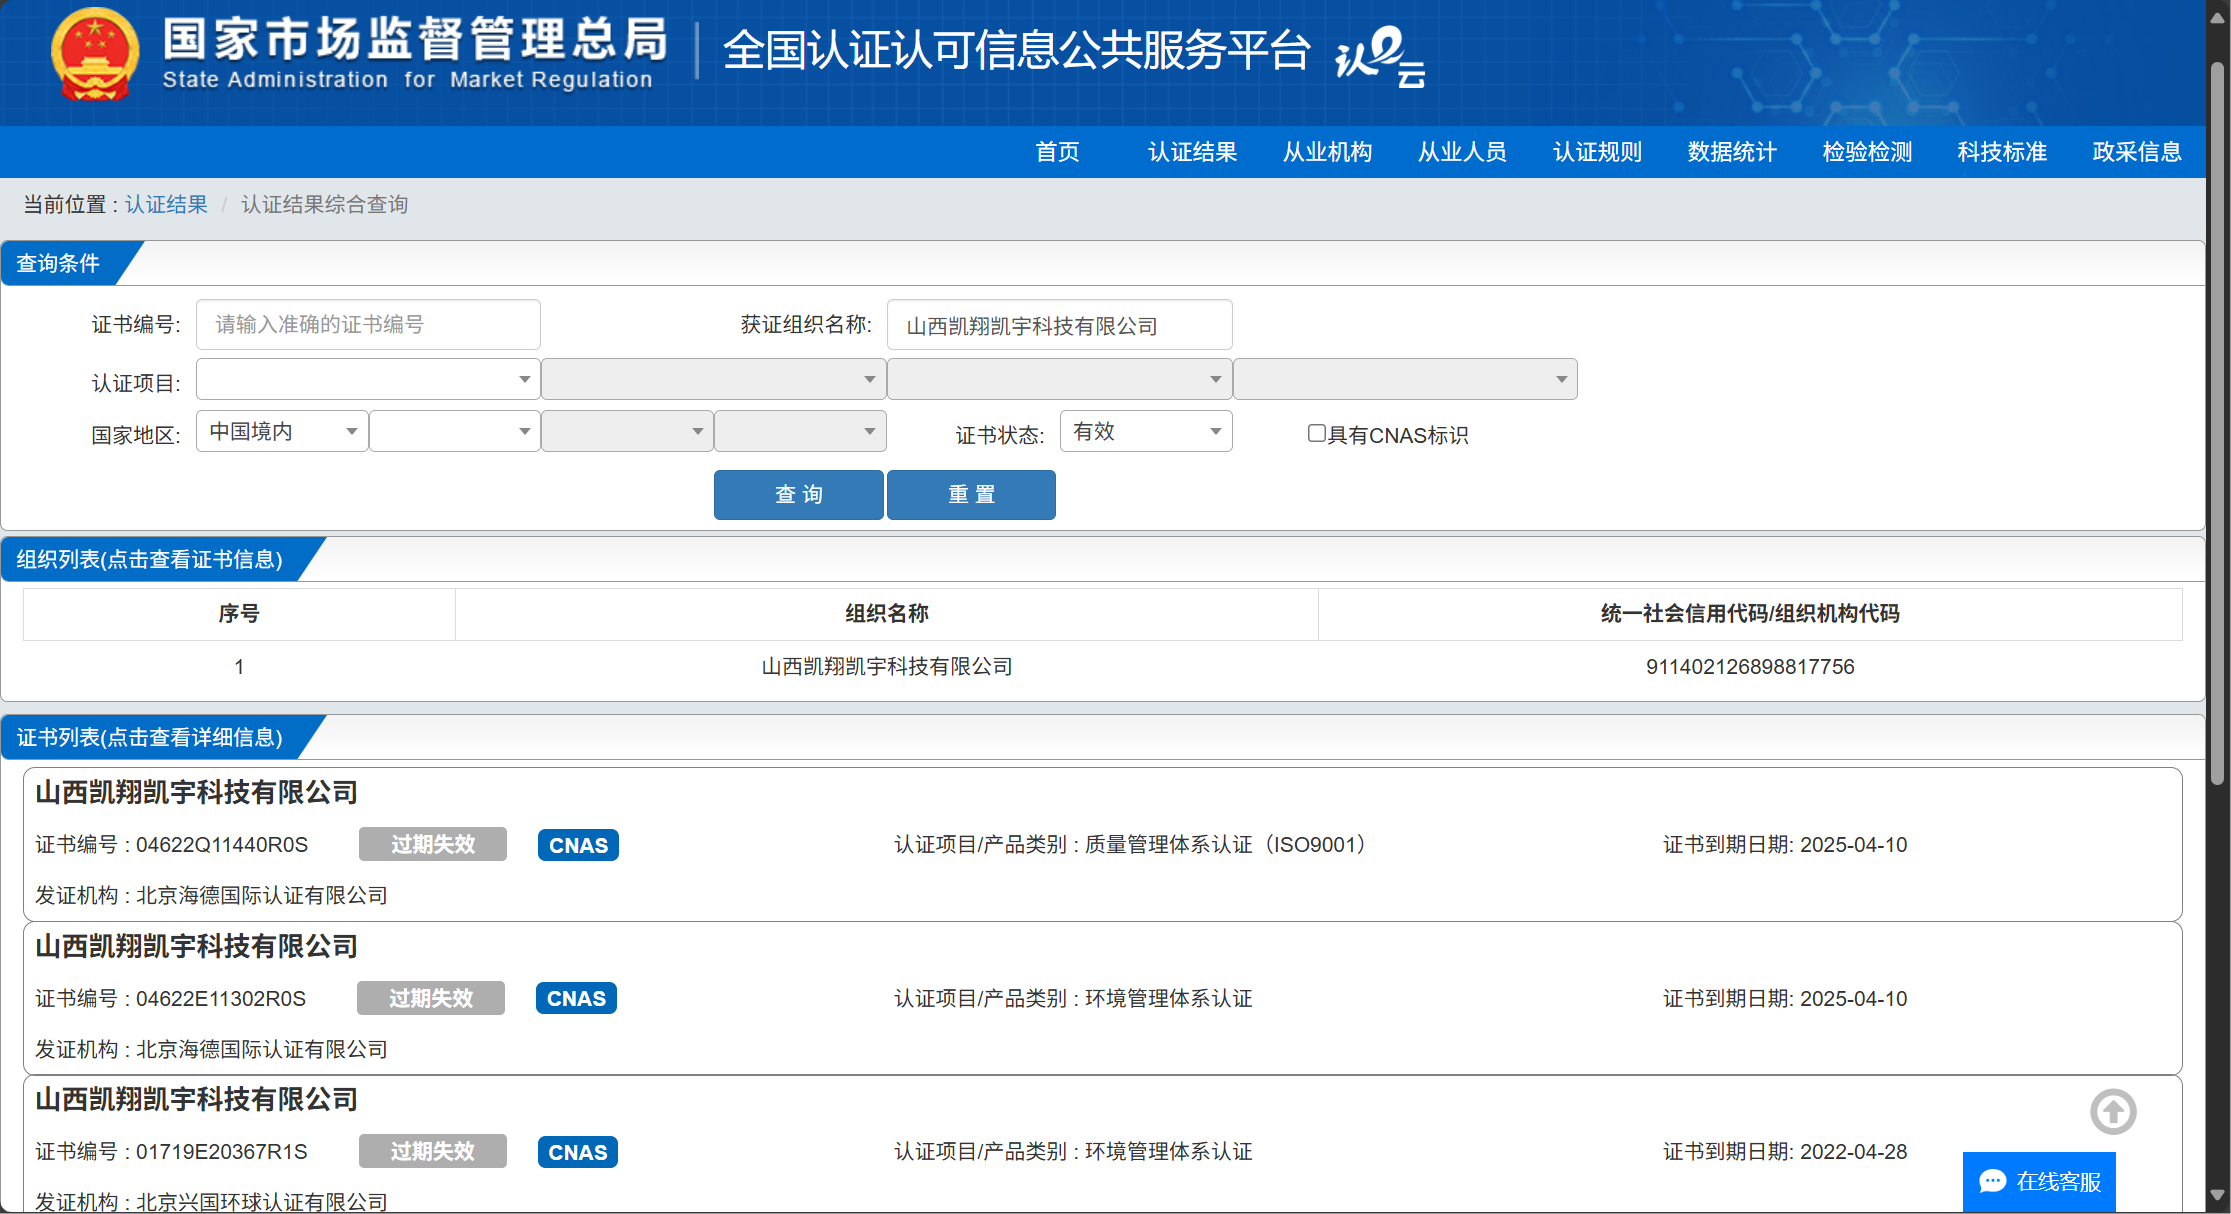
Task: Click CNAS badge for certificate 04622Q11440R0S
Action: click(578, 845)
